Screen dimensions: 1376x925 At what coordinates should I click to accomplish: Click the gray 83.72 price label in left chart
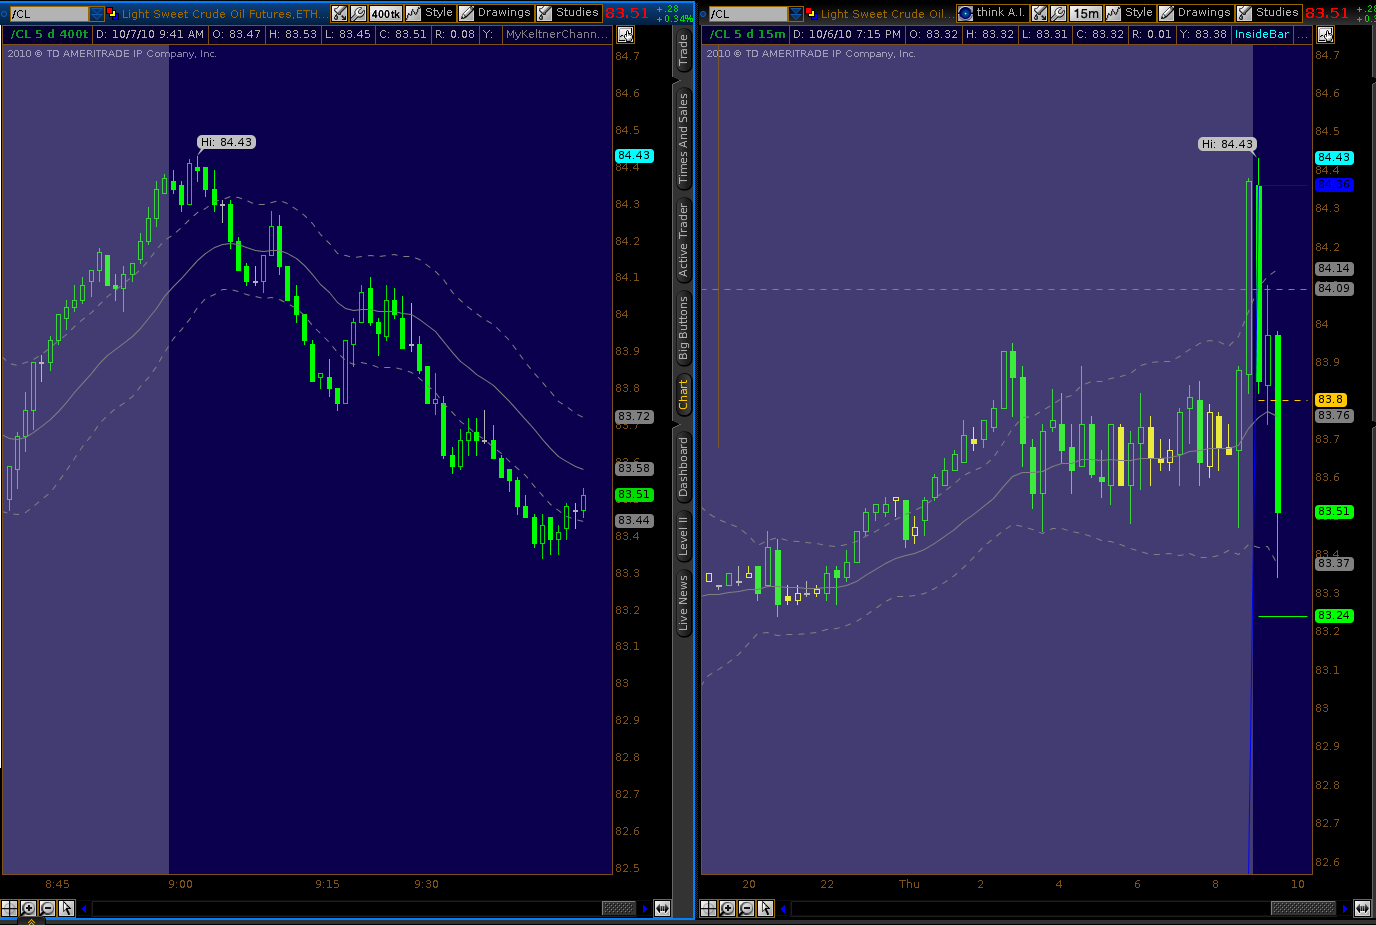click(634, 416)
